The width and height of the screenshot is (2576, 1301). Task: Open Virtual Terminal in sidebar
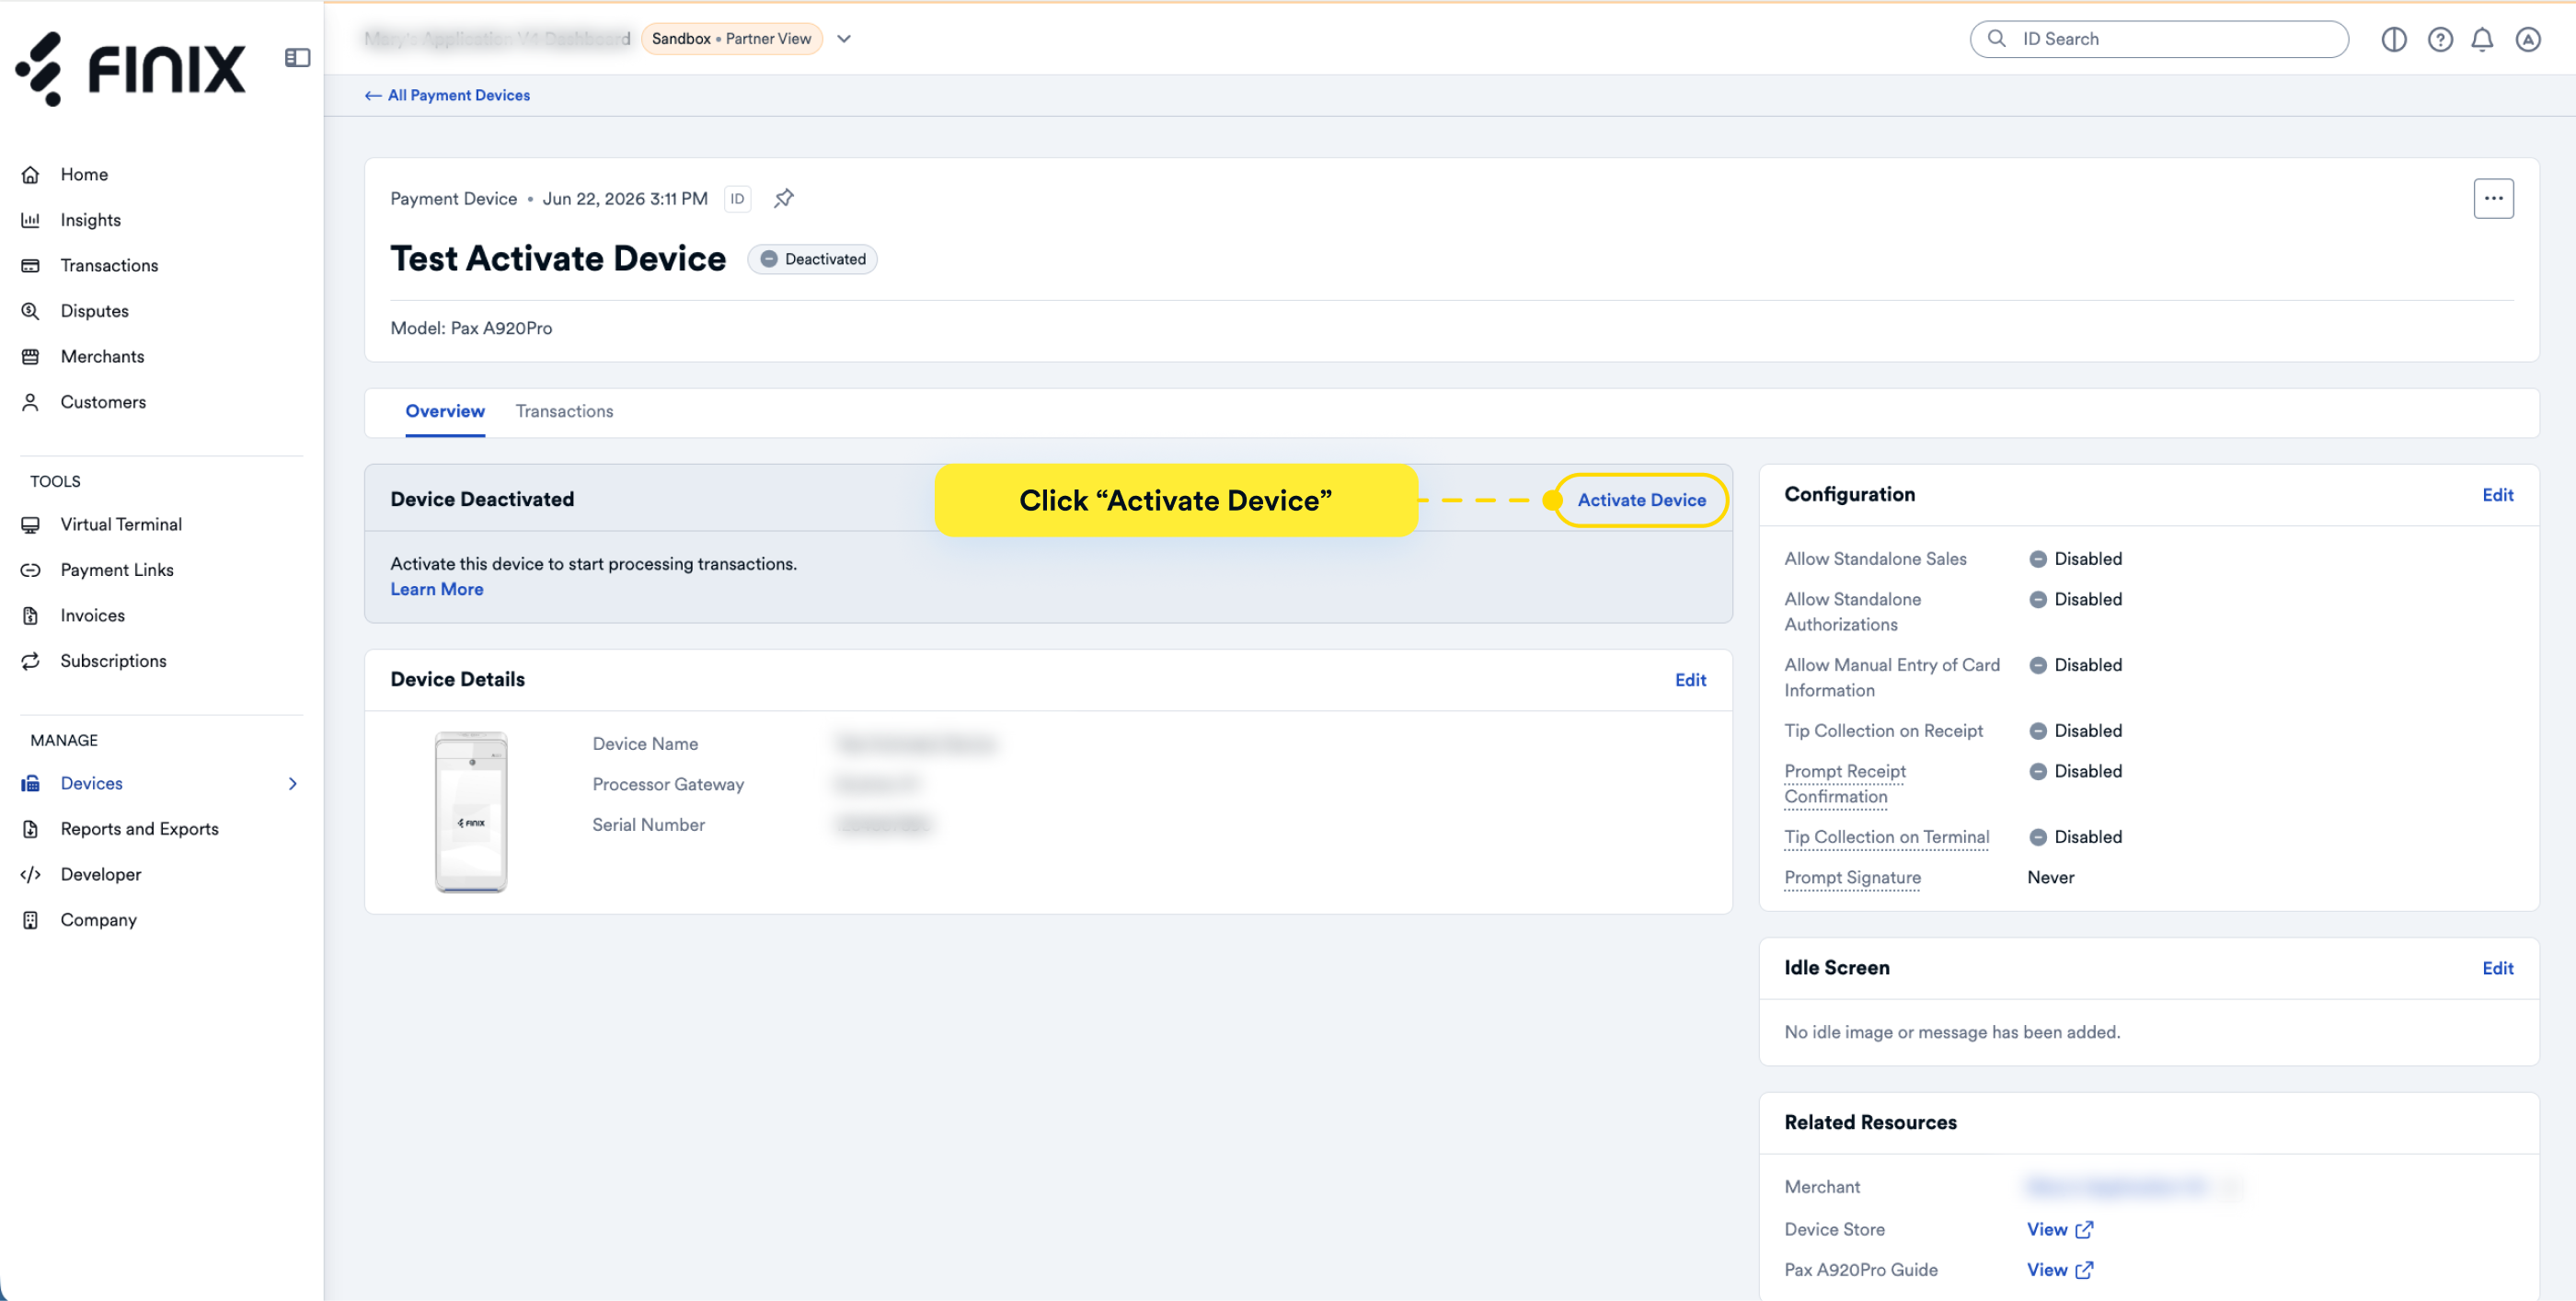(x=121, y=524)
